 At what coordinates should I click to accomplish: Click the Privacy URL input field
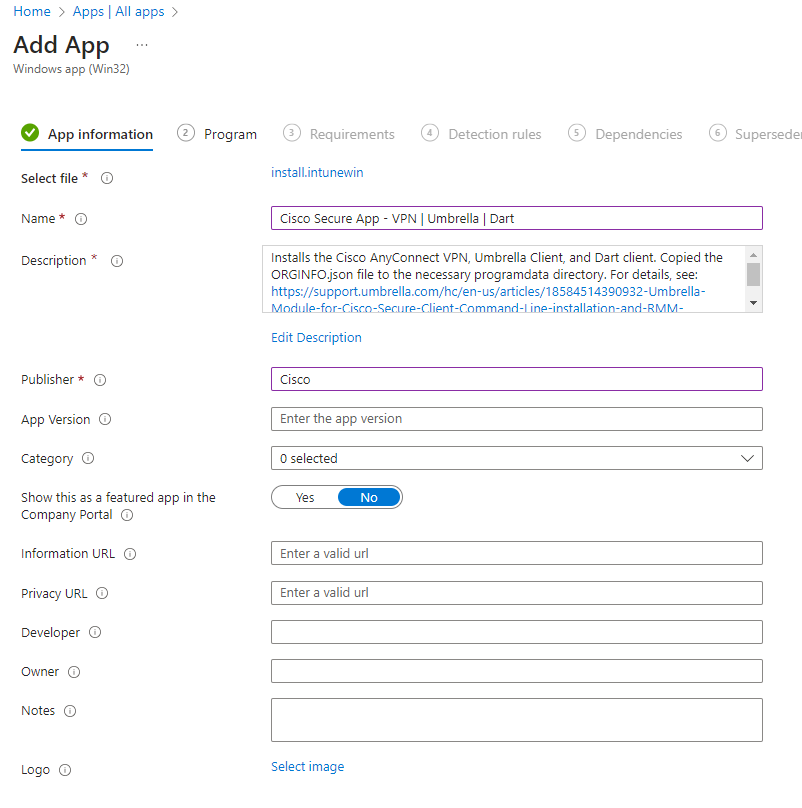(x=516, y=593)
